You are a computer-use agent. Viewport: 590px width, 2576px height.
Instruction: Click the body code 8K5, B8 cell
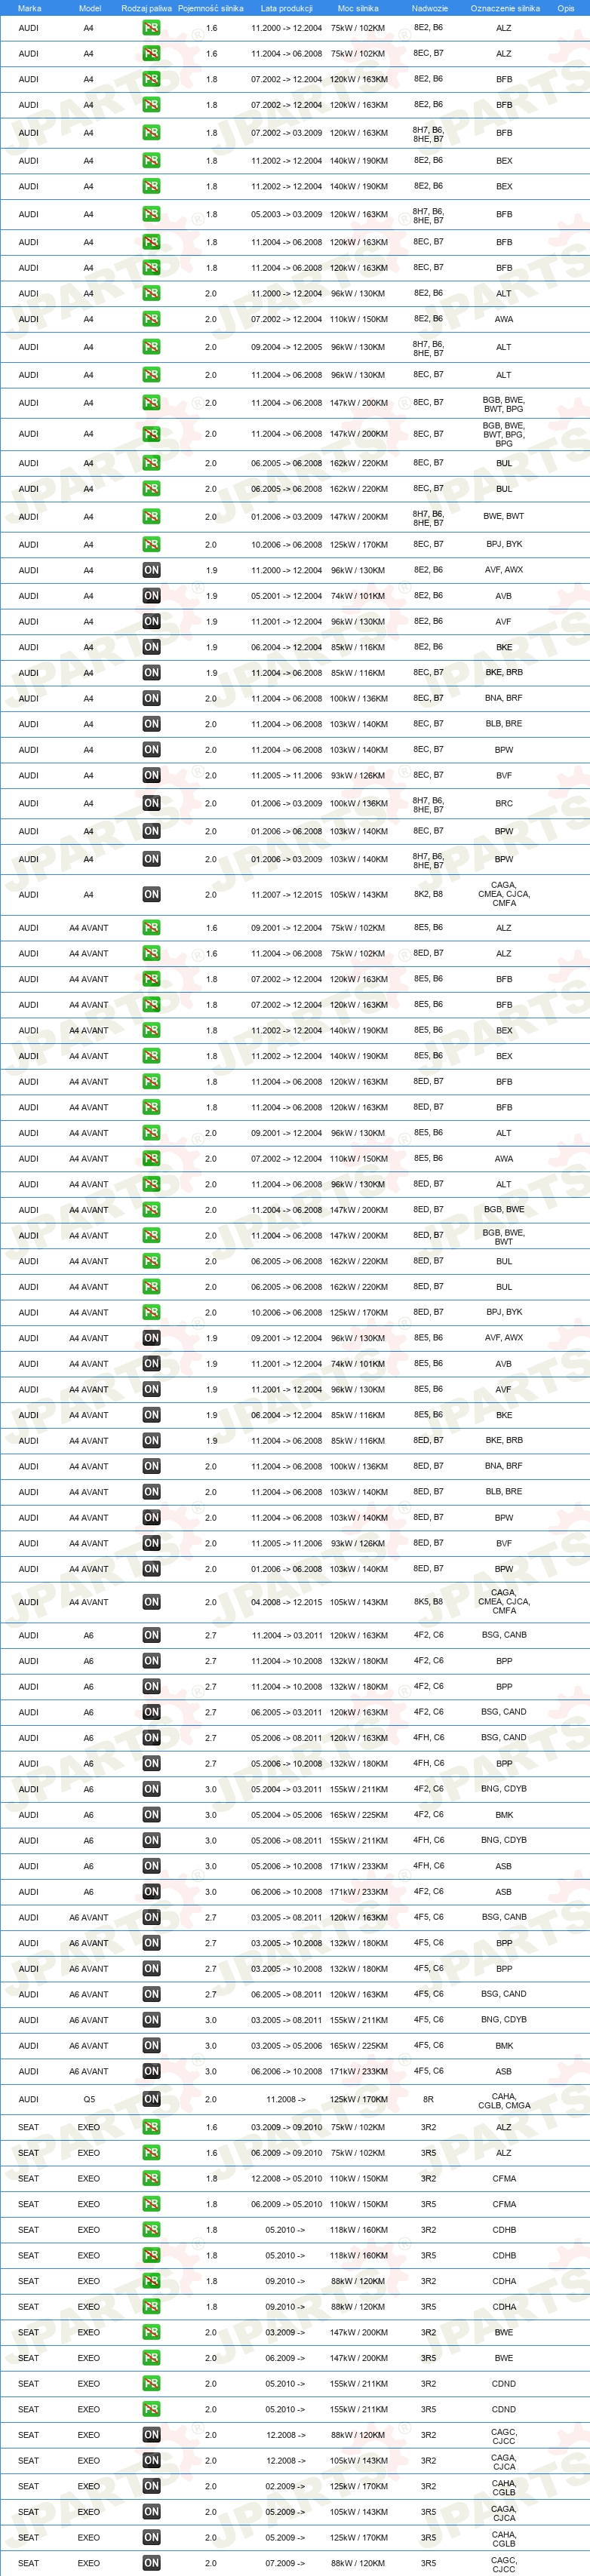428,1601
